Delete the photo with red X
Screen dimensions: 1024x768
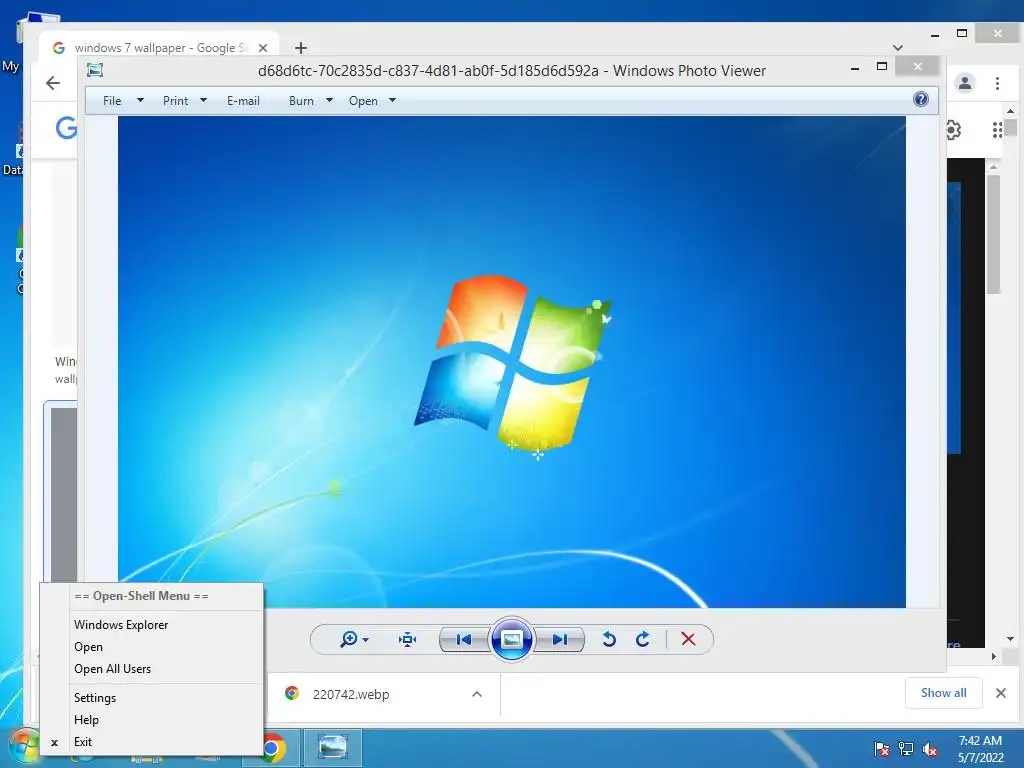[688, 639]
